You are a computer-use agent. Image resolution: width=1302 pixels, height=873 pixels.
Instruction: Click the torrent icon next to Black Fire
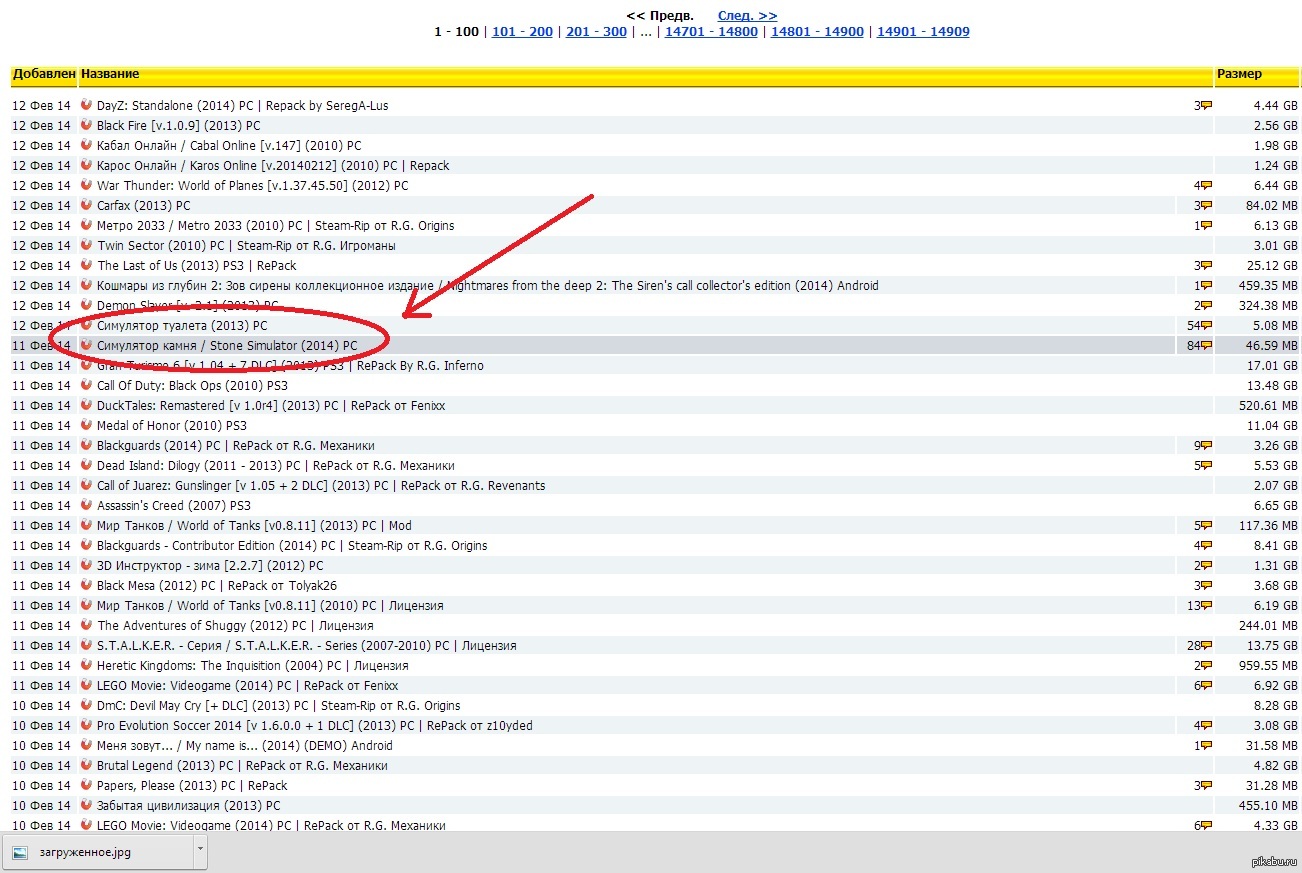point(86,125)
